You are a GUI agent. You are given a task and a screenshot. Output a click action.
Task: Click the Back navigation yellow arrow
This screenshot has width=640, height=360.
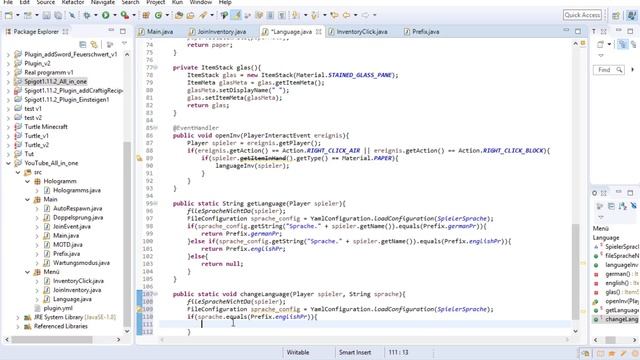pos(346,16)
